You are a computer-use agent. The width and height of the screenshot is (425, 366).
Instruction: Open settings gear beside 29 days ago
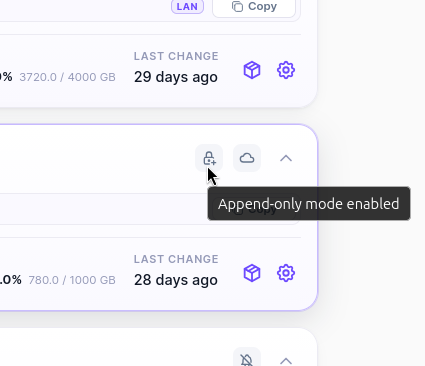click(x=286, y=70)
